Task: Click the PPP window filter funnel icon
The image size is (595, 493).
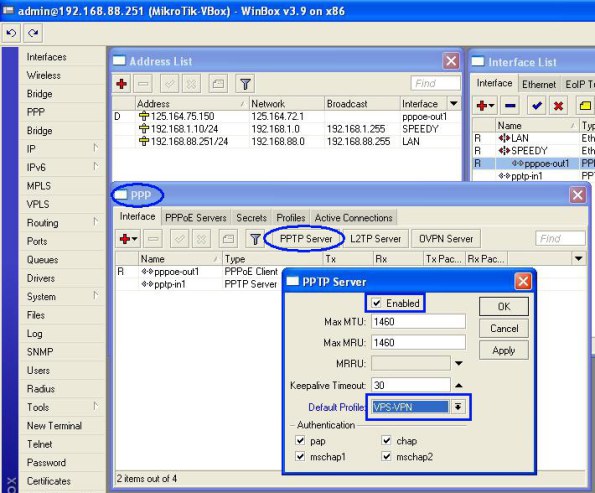Action: pyautogui.click(x=255, y=239)
